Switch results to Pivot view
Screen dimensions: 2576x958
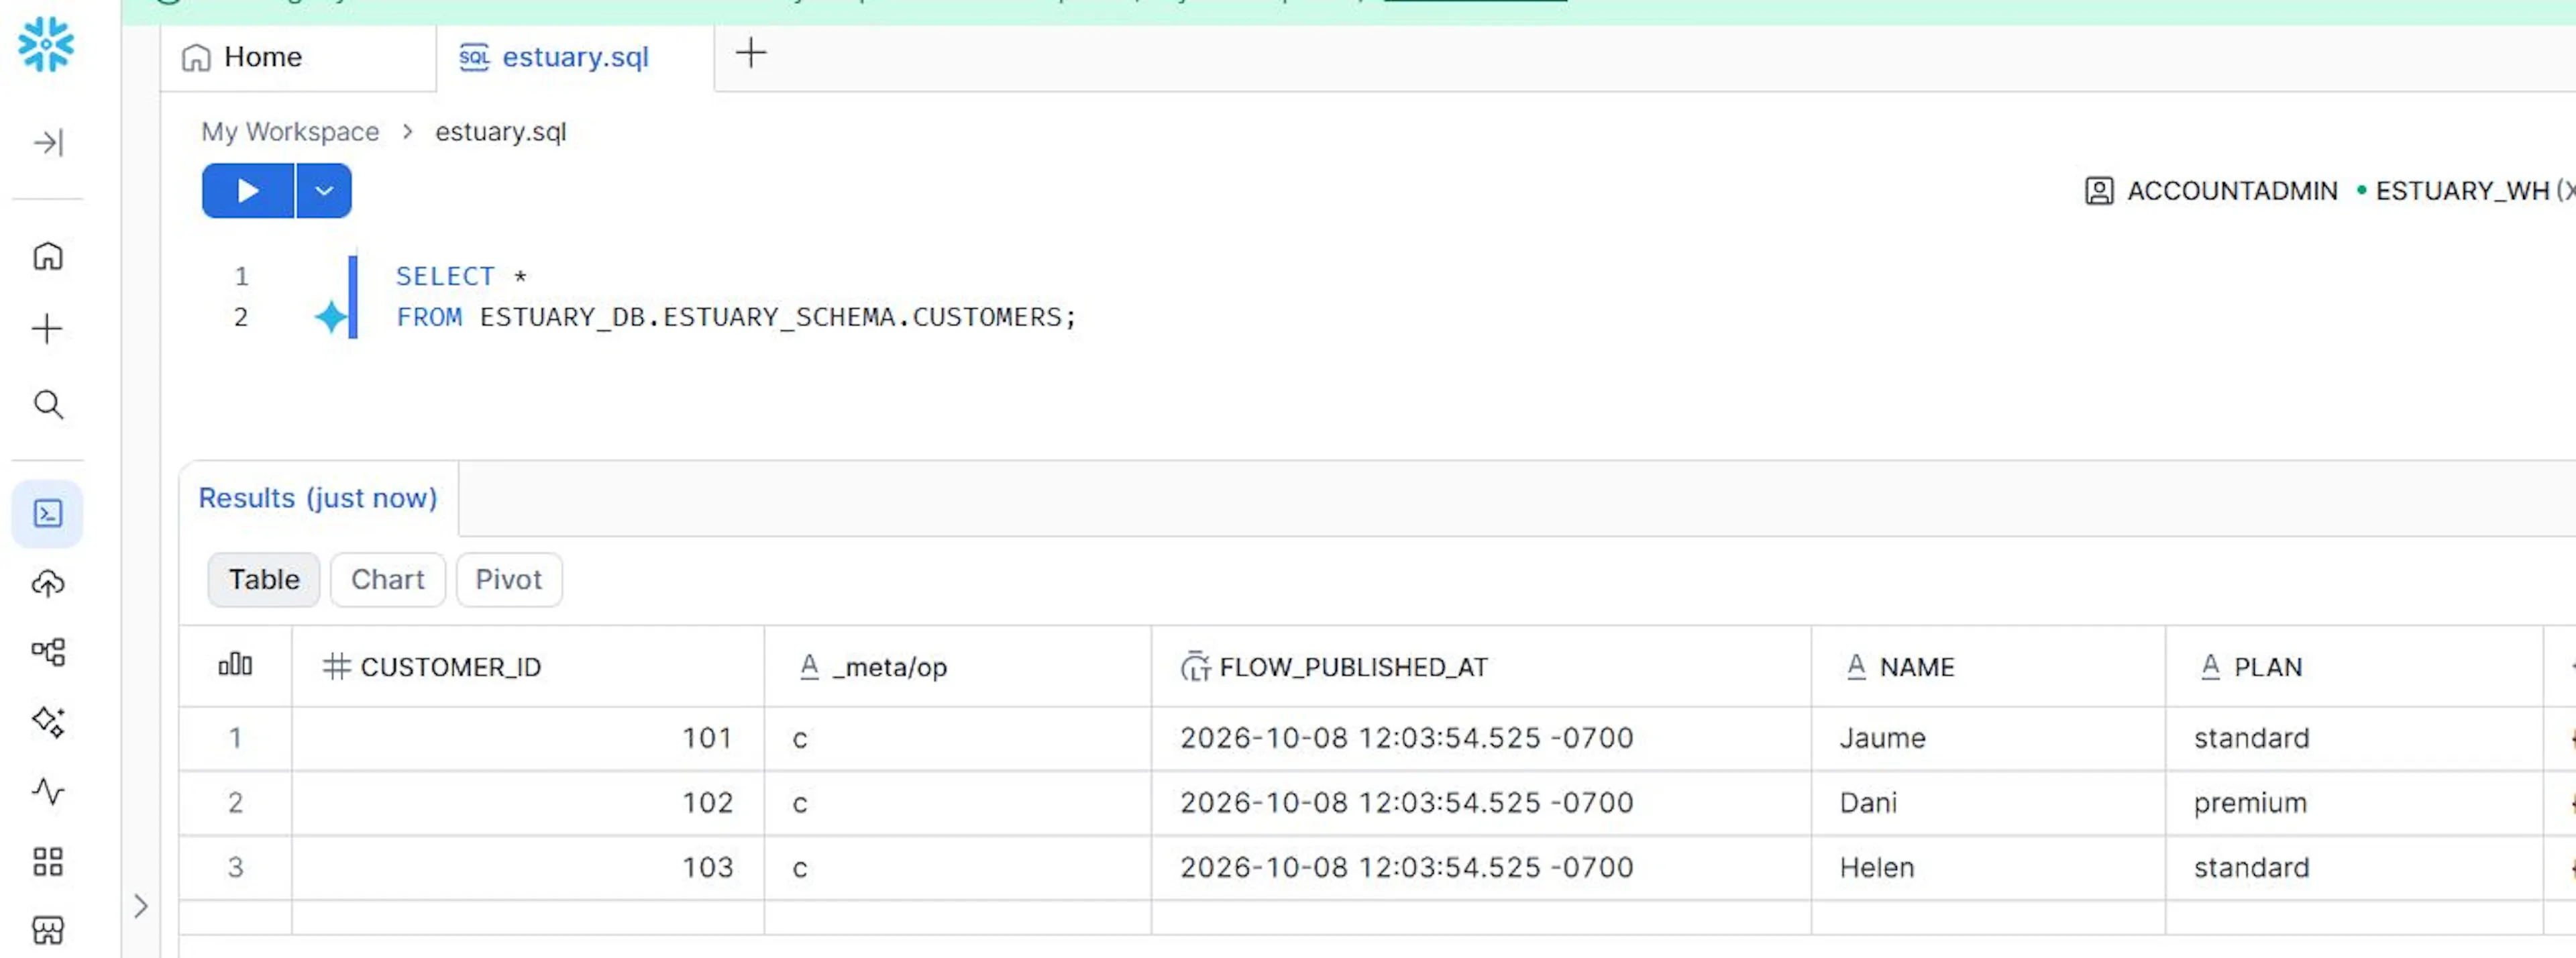click(x=509, y=580)
